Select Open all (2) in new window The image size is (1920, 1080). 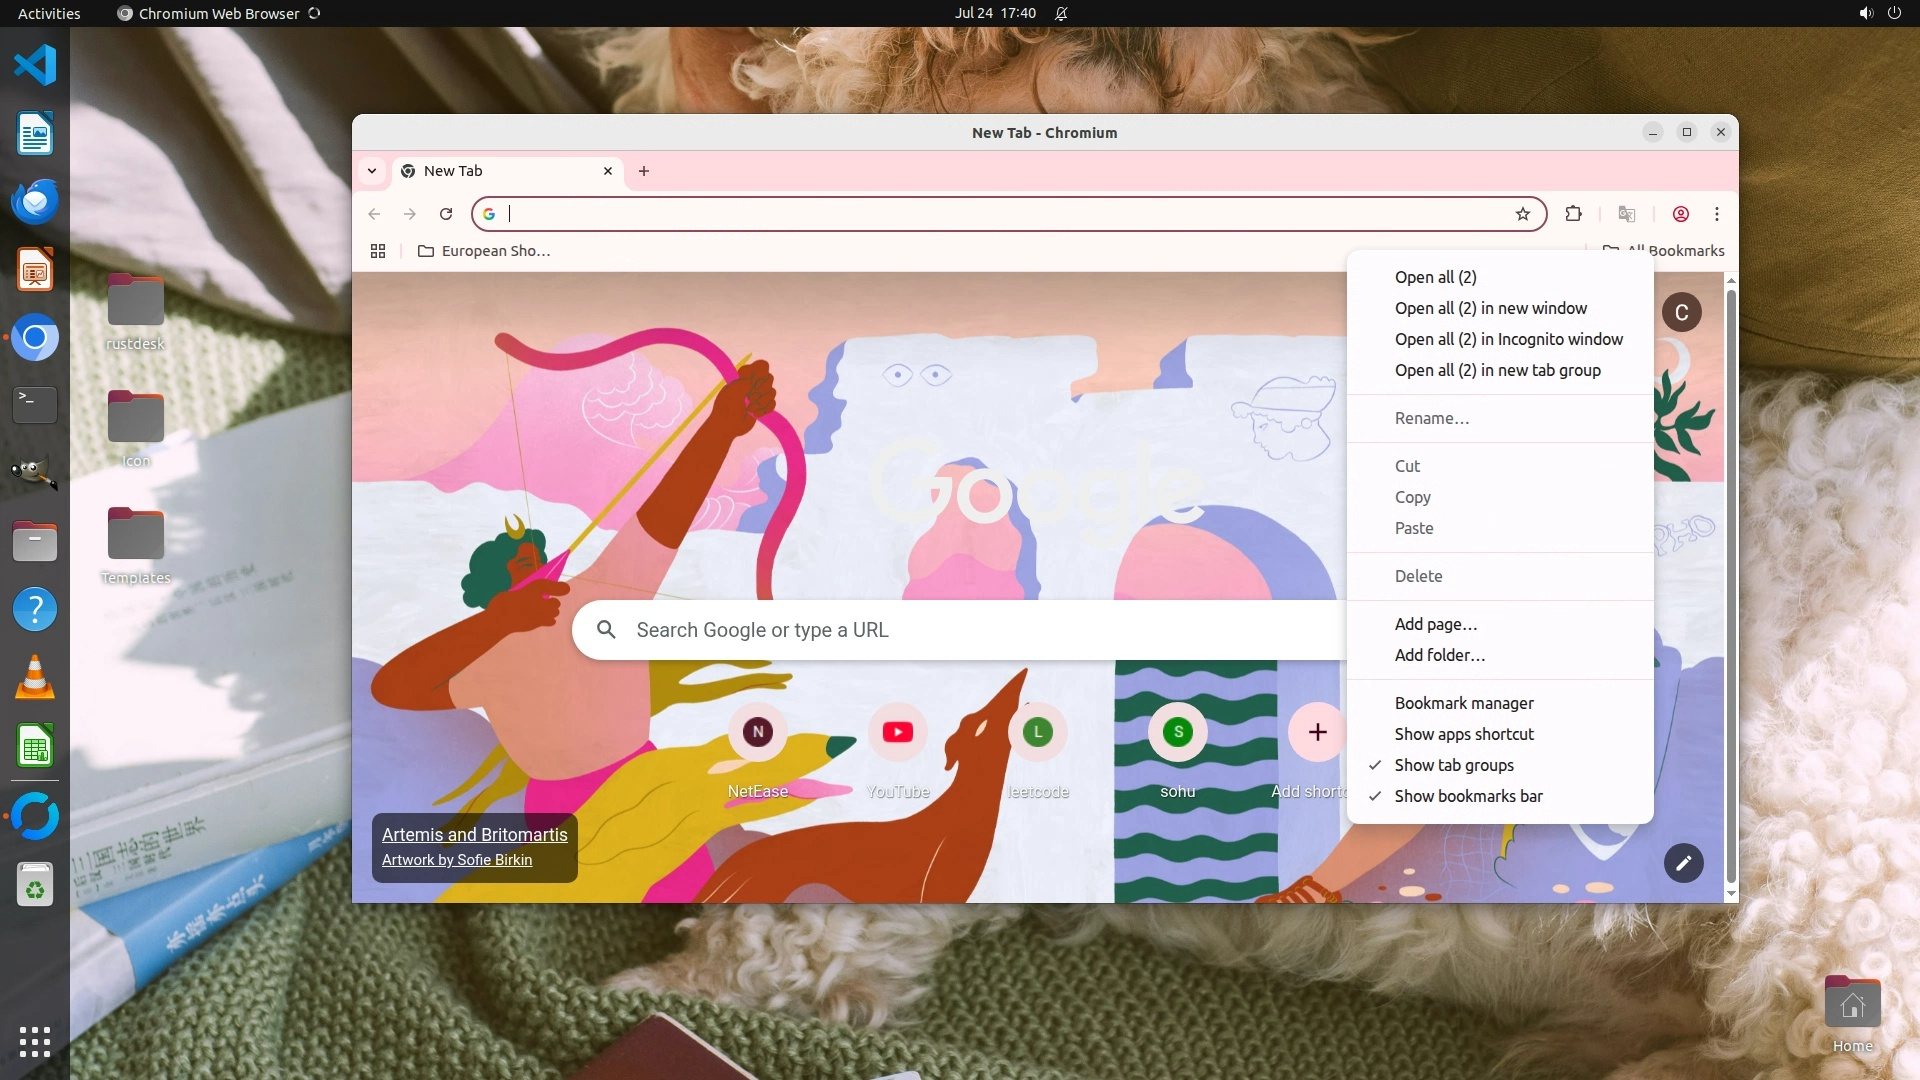[x=1490, y=308]
